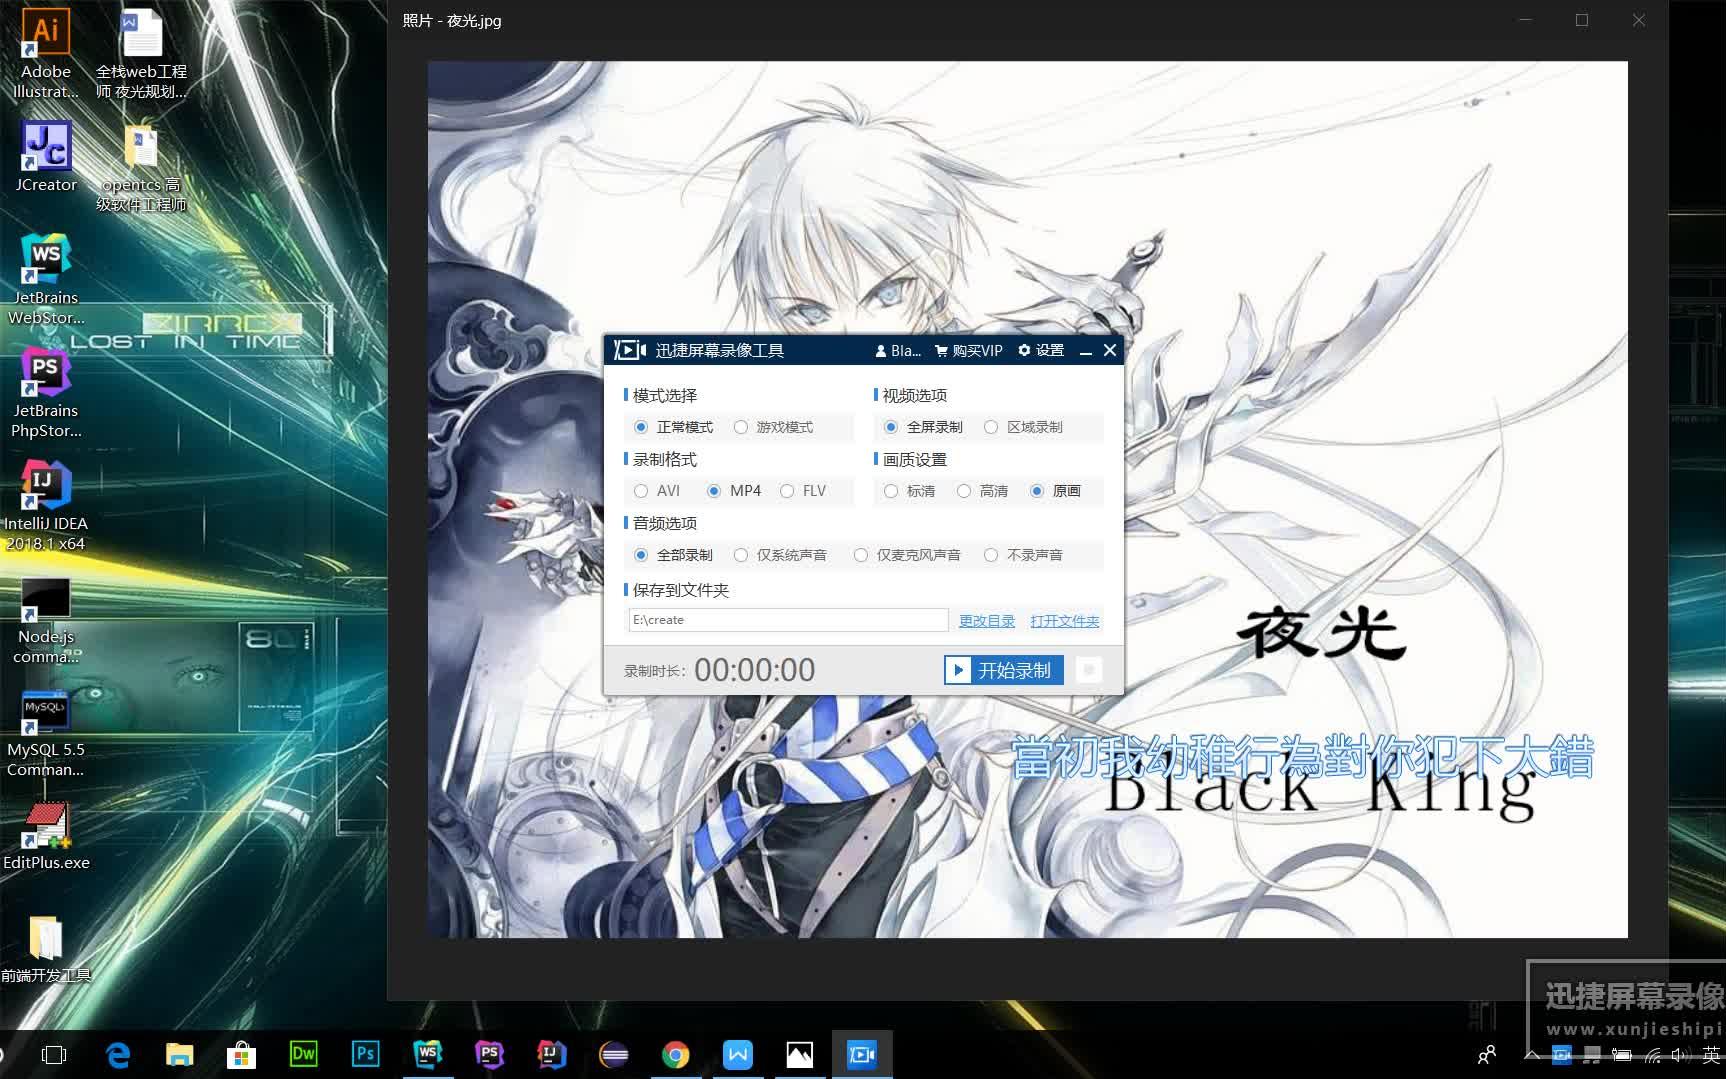
Task: Click 购买VIP in recorder title bar
Action: click(x=969, y=351)
